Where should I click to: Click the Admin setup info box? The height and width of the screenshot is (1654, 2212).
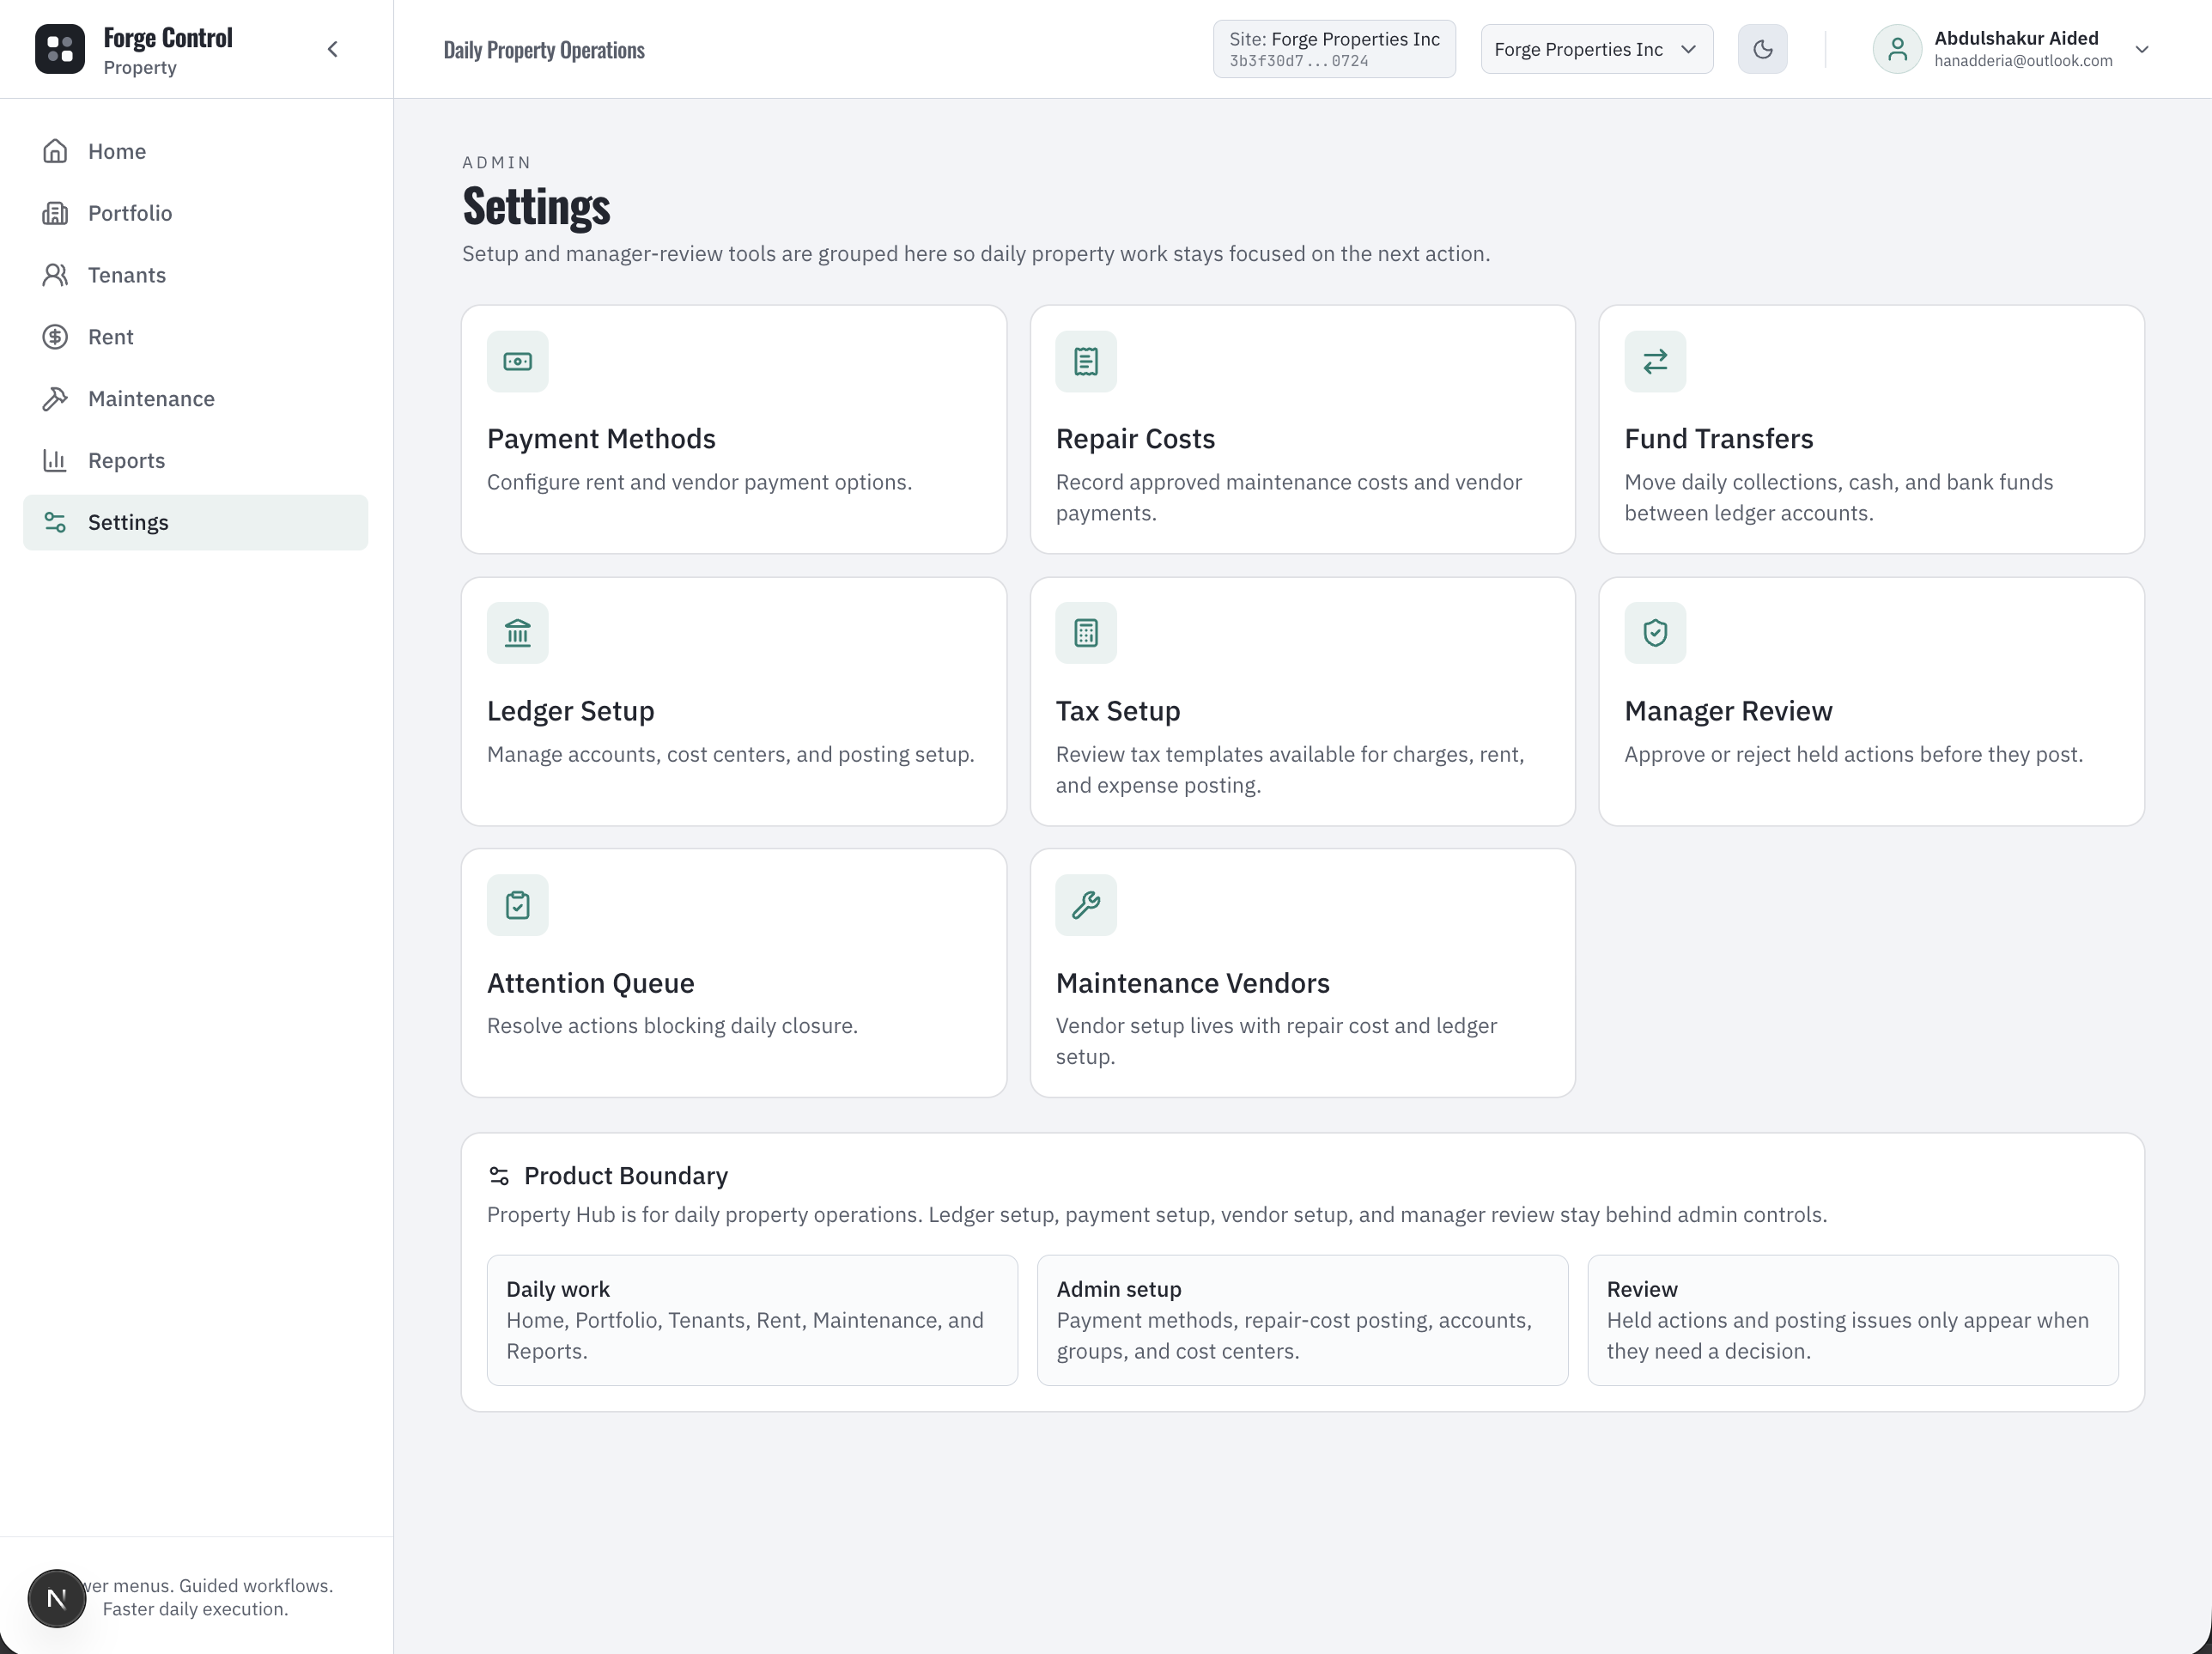click(x=1302, y=1320)
